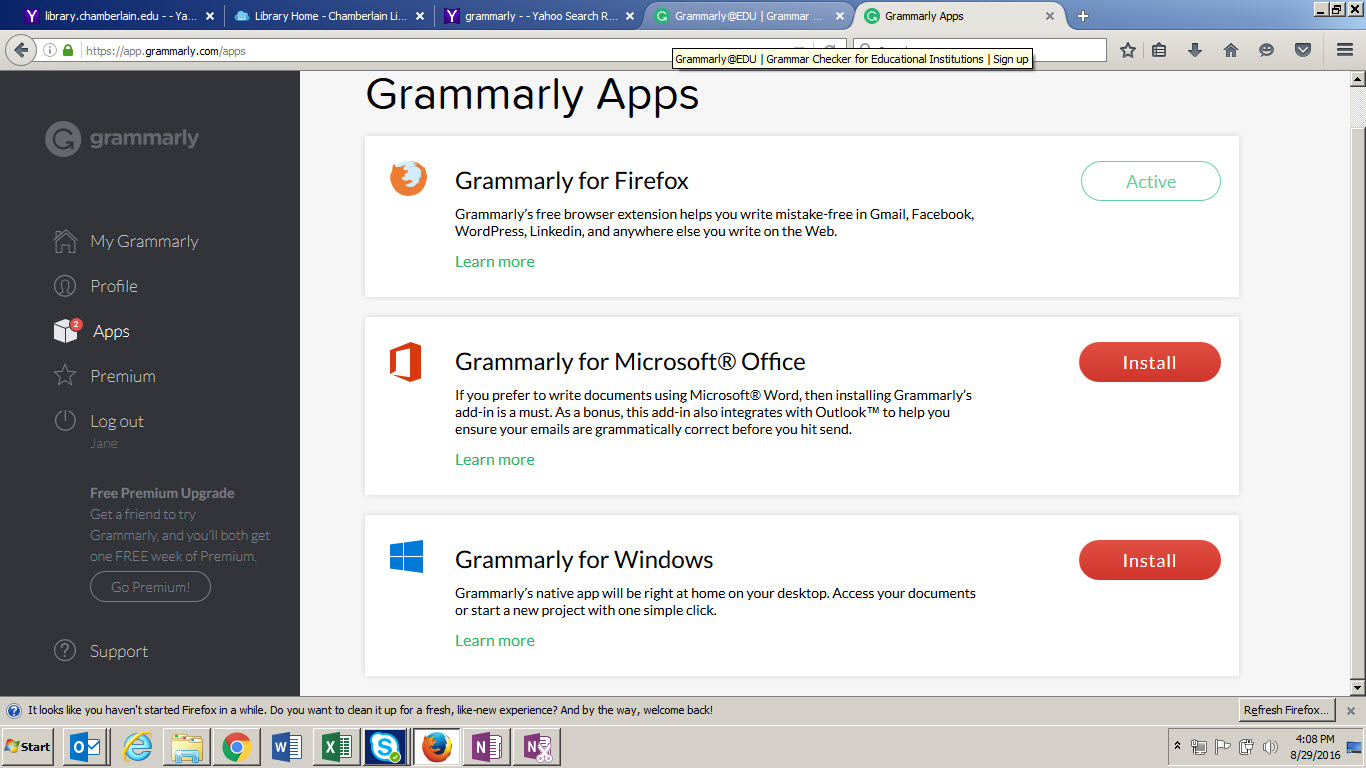Show bookmarks list icon
This screenshot has width=1366, height=768.
coord(1159,50)
